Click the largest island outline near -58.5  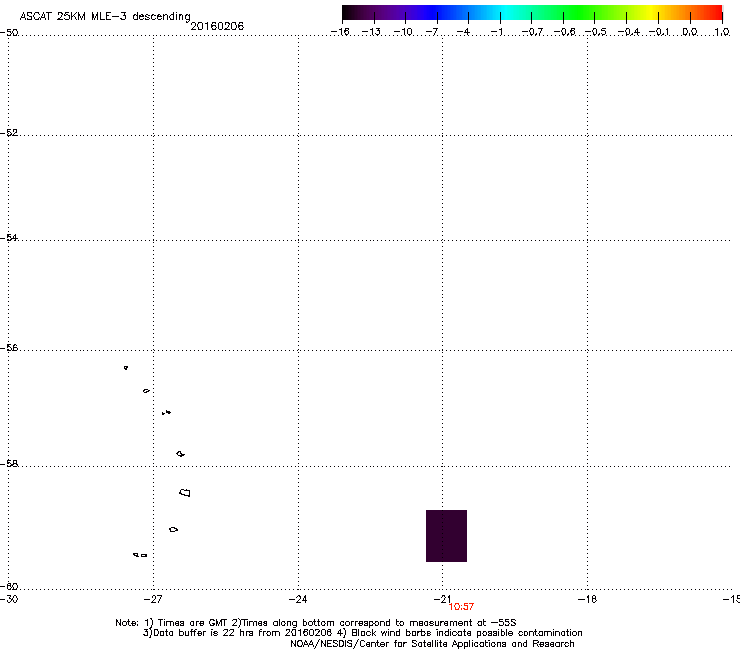(x=185, y=493)
